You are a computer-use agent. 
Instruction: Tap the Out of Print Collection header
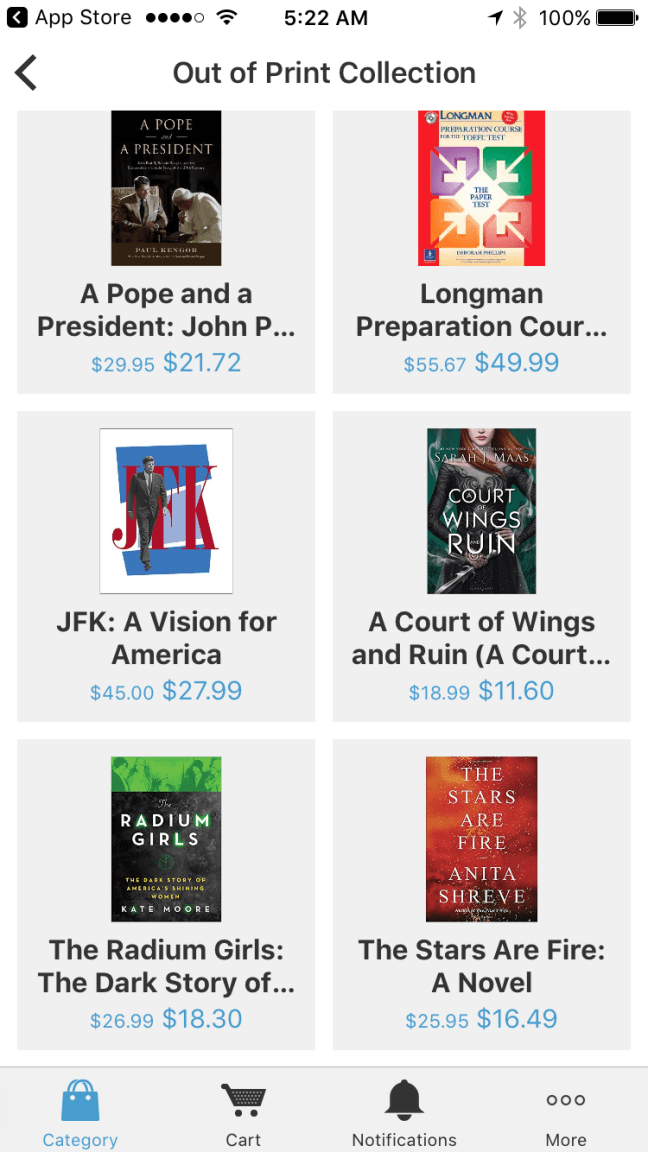tap(324, 73)
